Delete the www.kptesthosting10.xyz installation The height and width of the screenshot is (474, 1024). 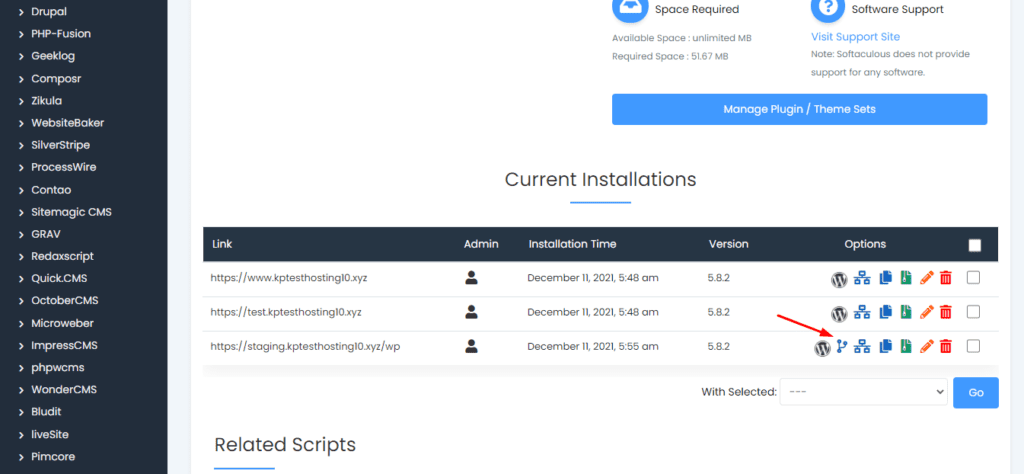coord(946,278)
